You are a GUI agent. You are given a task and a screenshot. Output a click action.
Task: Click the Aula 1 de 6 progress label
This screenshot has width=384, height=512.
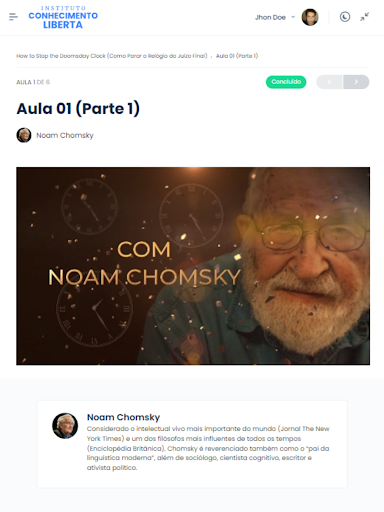coord(33,82)
